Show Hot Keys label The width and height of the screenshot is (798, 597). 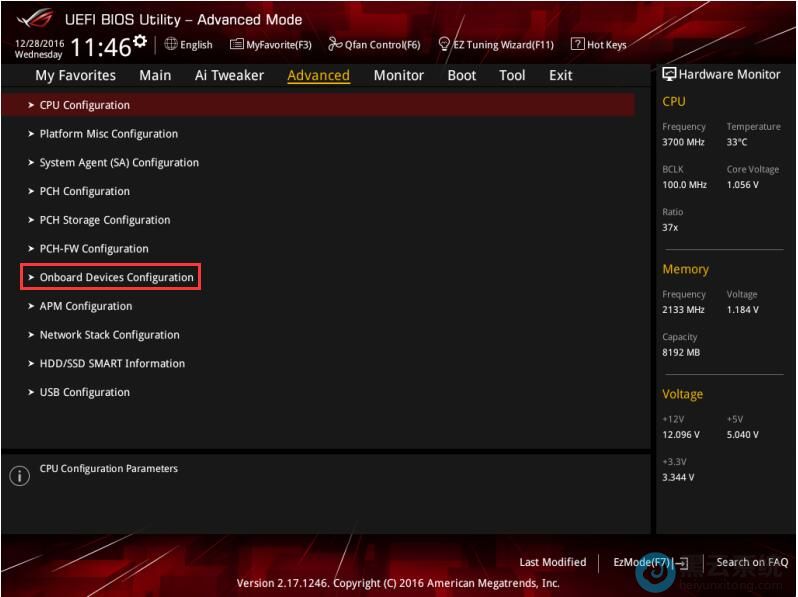(607, 45)
